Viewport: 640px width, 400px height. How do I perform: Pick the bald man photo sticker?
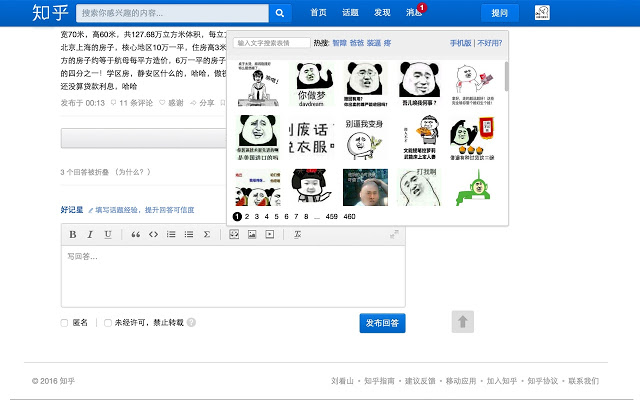point(365,187)
